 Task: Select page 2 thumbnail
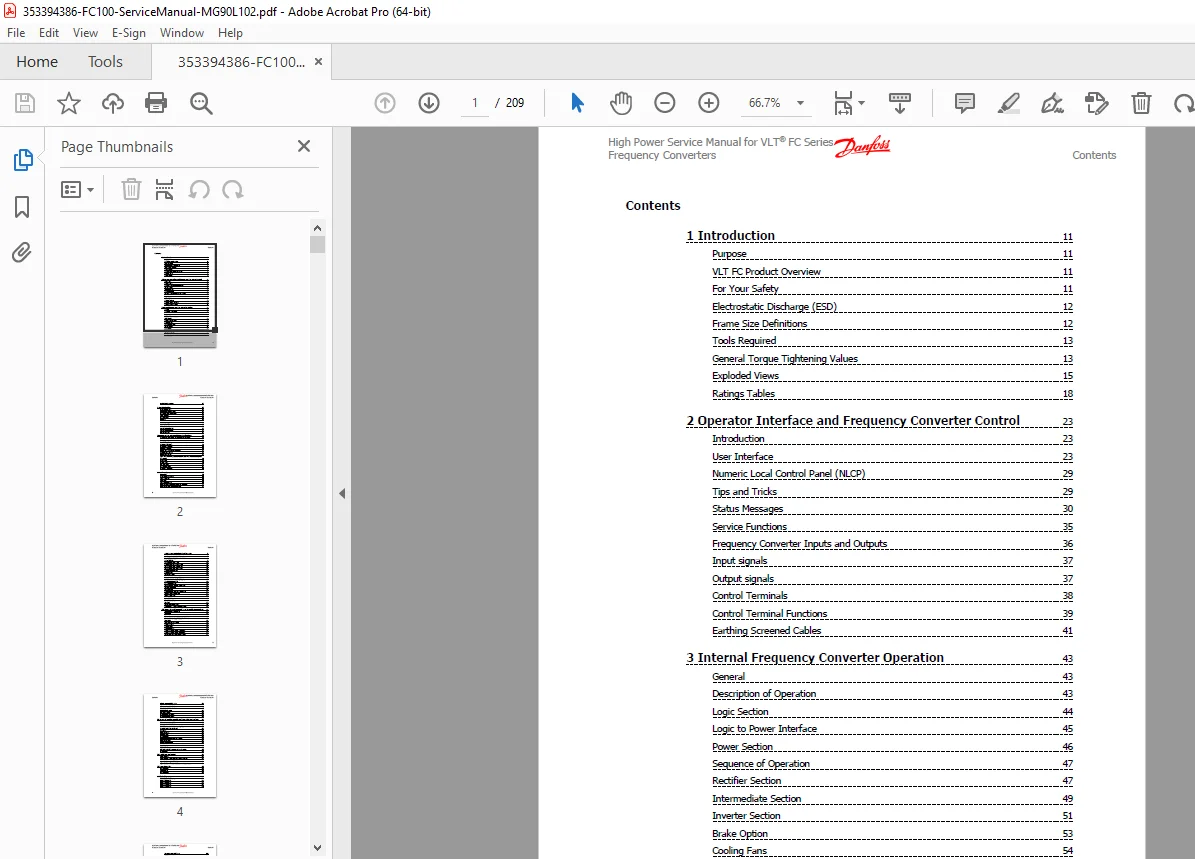180,445
